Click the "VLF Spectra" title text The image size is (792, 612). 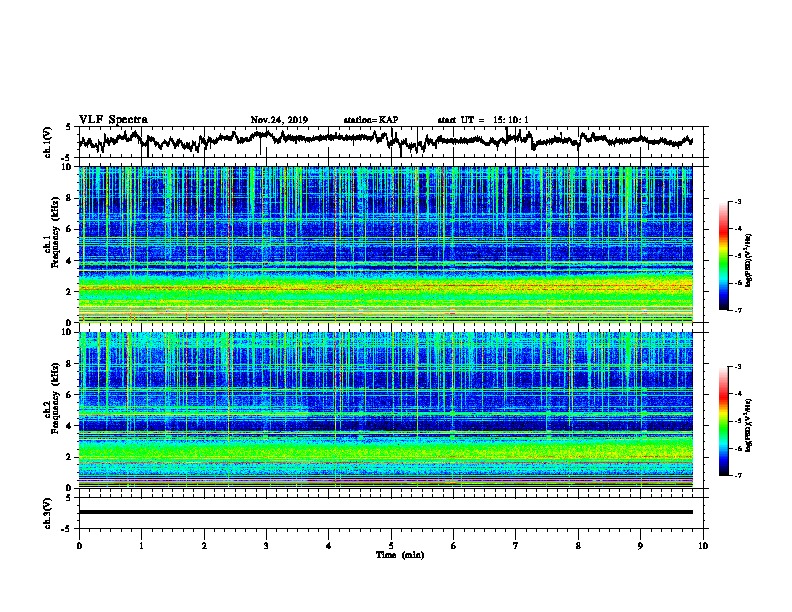[113, 120]
